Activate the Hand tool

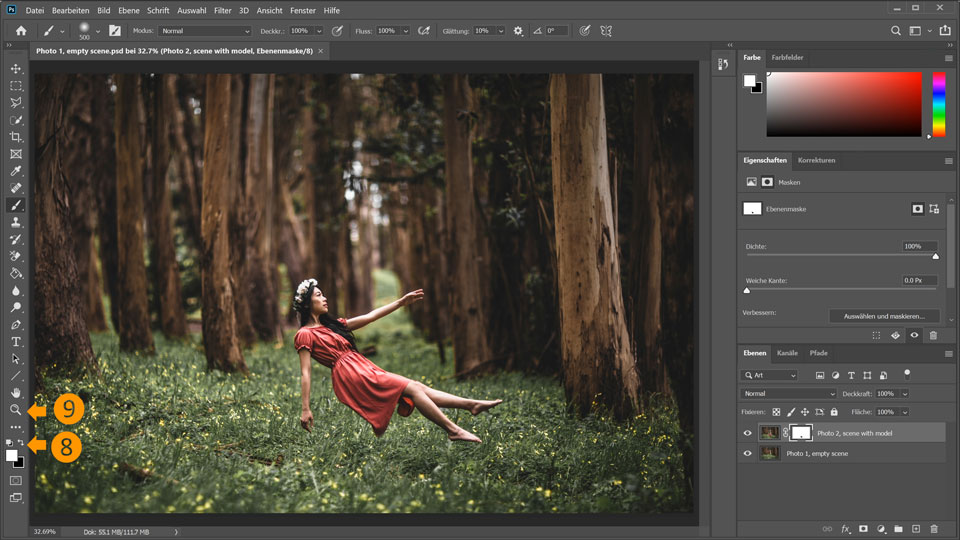tap(16, 393)
